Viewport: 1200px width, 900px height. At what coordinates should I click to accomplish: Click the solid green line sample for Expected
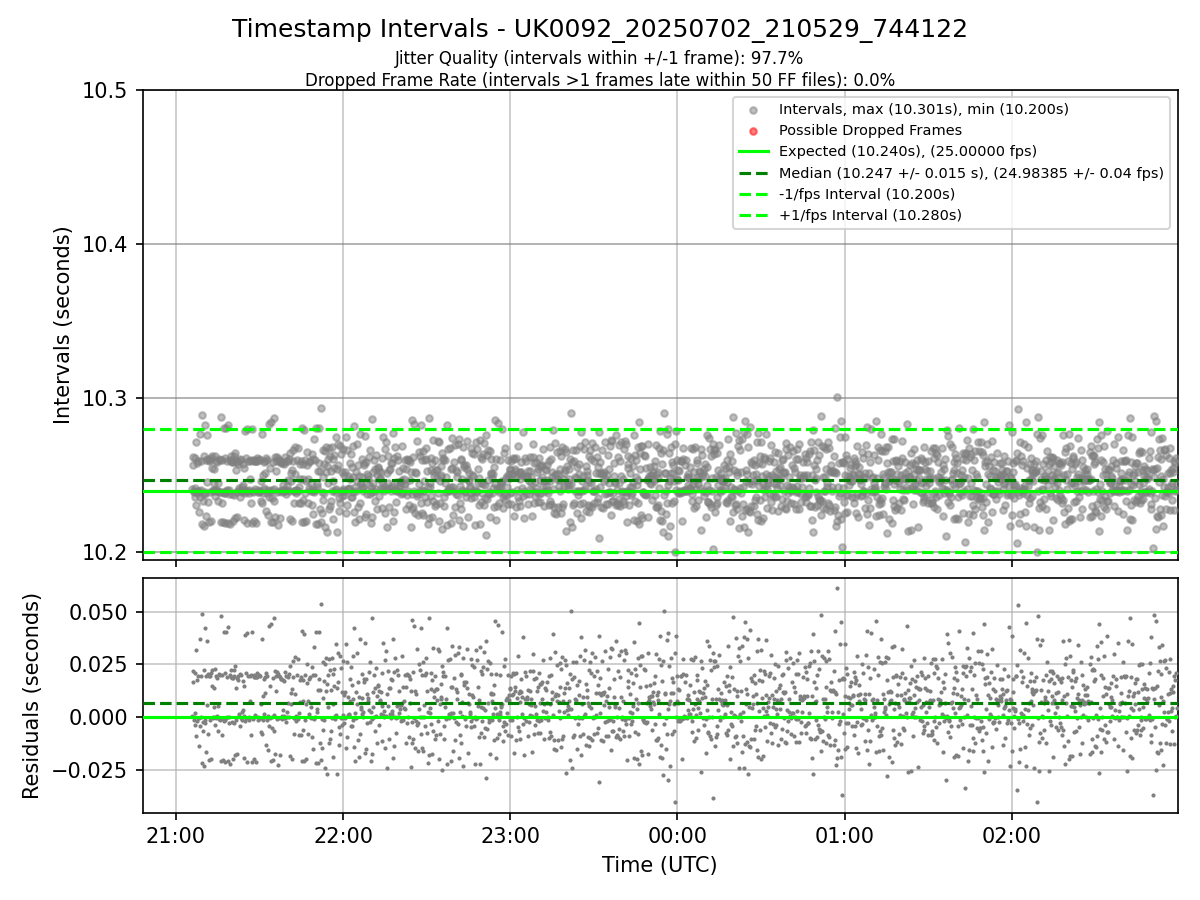click(754, 152)
